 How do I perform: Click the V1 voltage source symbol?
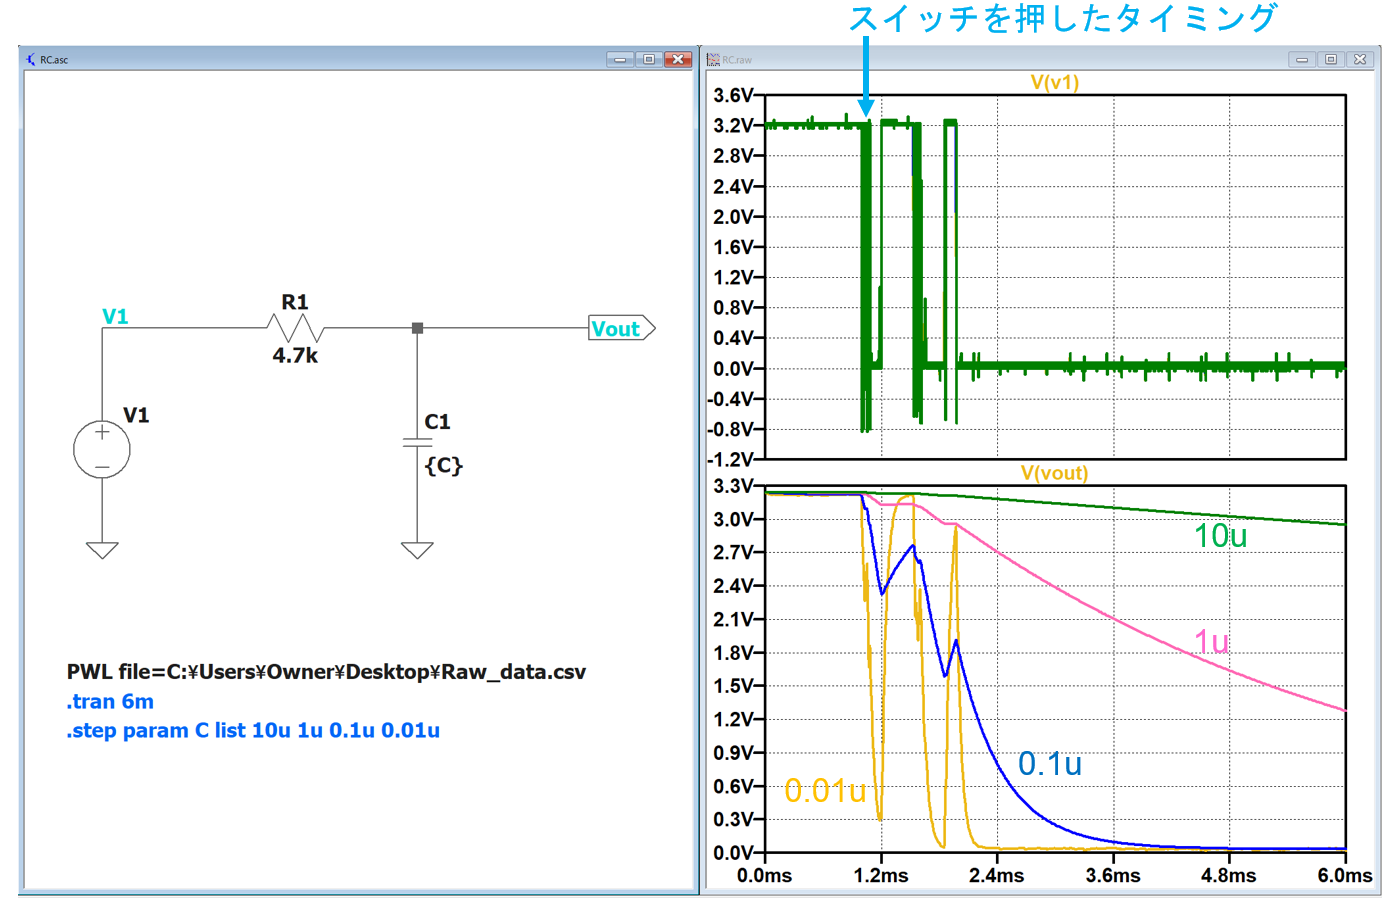102,449
